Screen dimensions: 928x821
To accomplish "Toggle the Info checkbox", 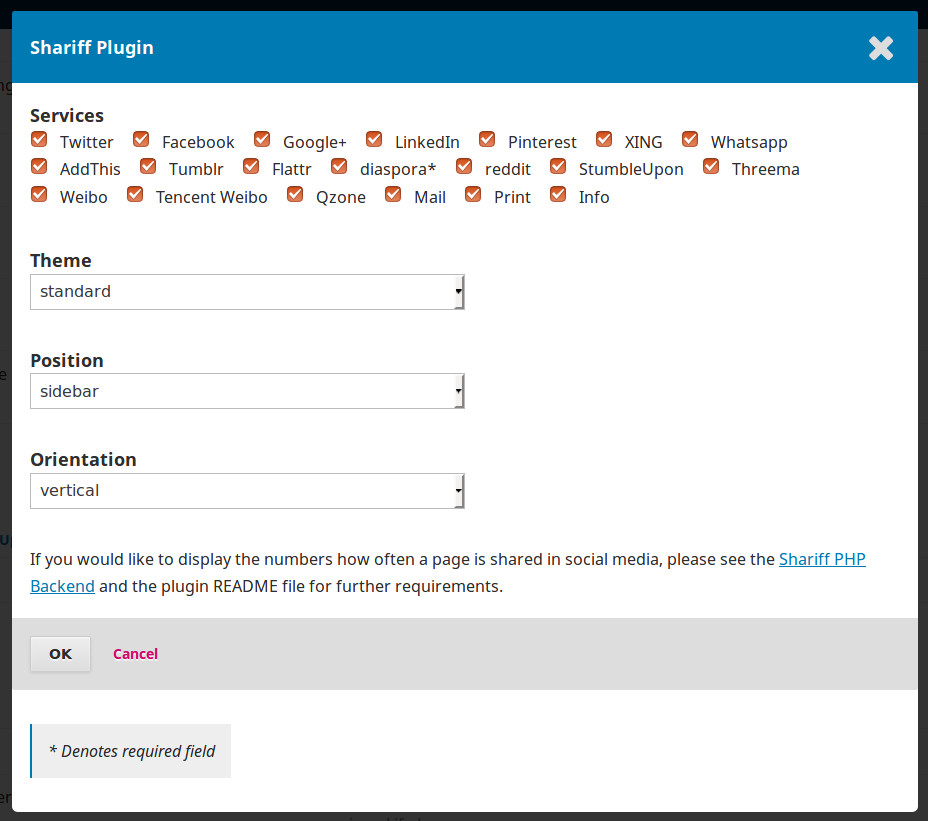I will tap(558, 195).
